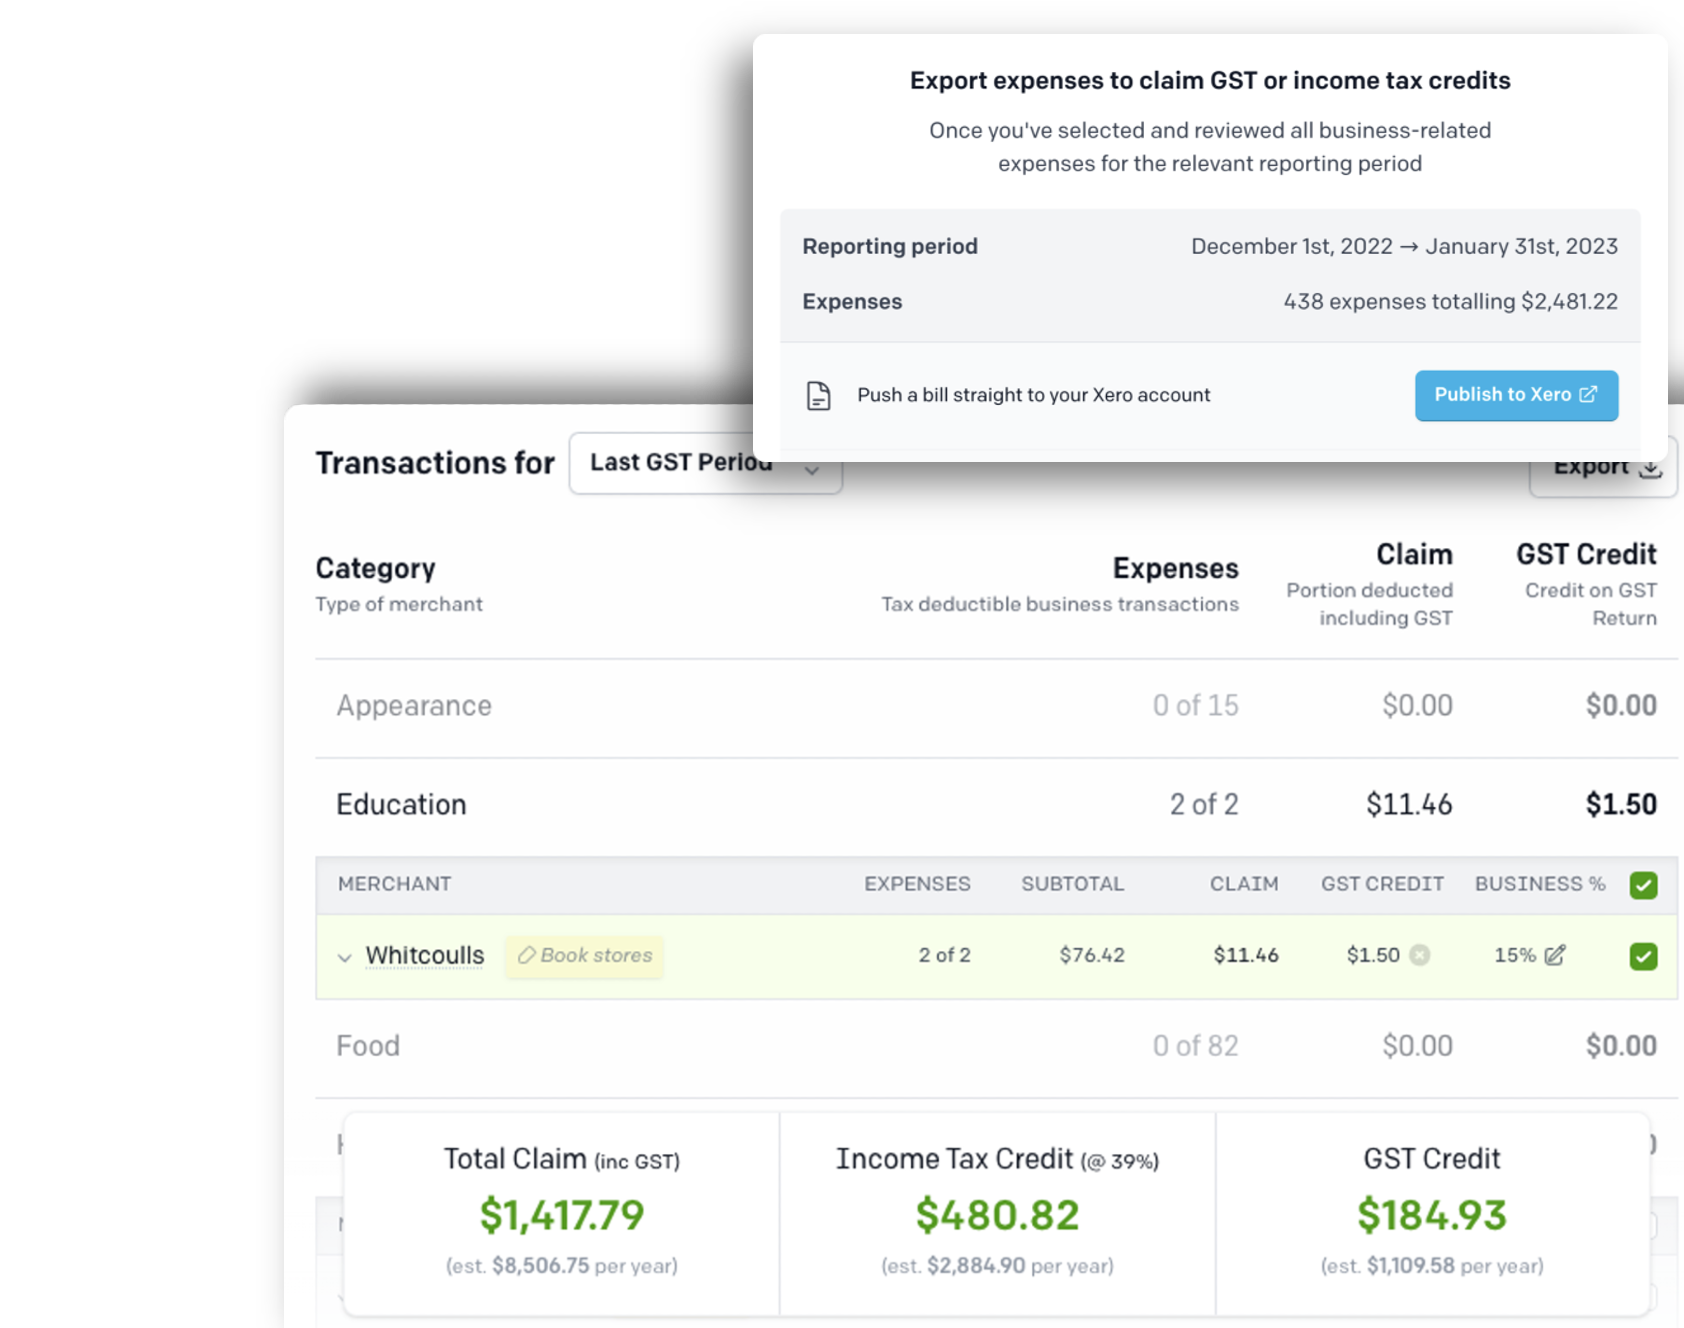Expand the Education category row
This screenshot has width=1684, height=1328.
click(x=402, y=804)
